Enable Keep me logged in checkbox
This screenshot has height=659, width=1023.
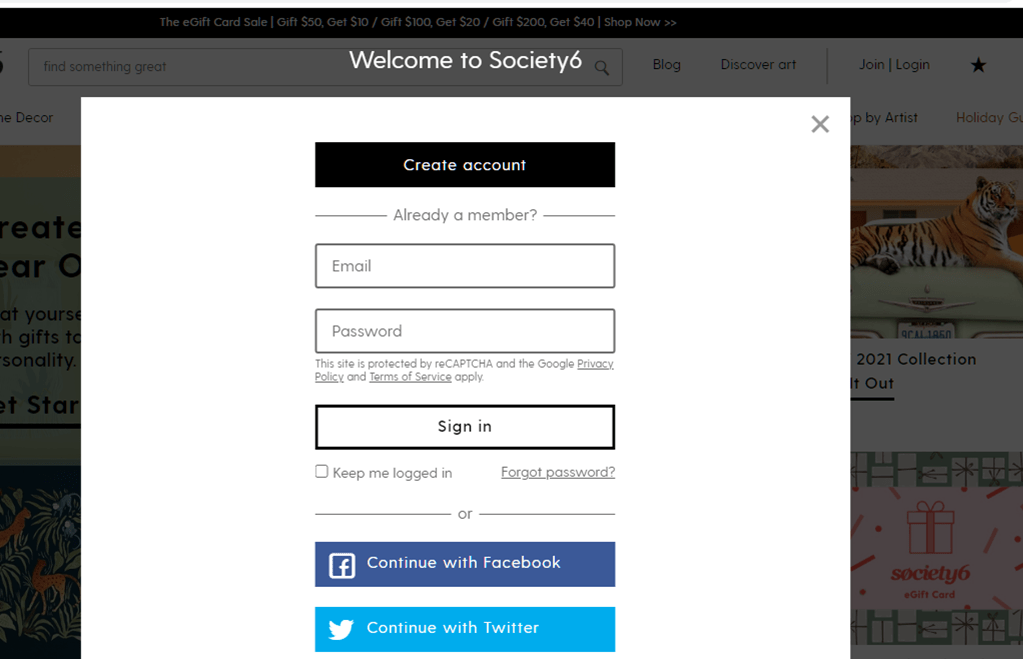322,471
